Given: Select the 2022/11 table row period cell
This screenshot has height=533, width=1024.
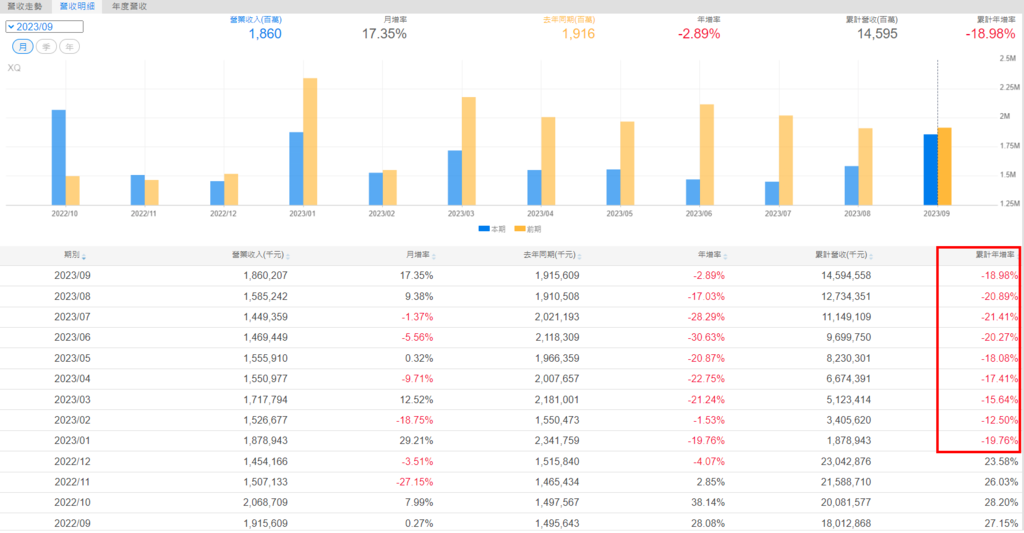Looking at the screenshot, I should coord(72,482).
